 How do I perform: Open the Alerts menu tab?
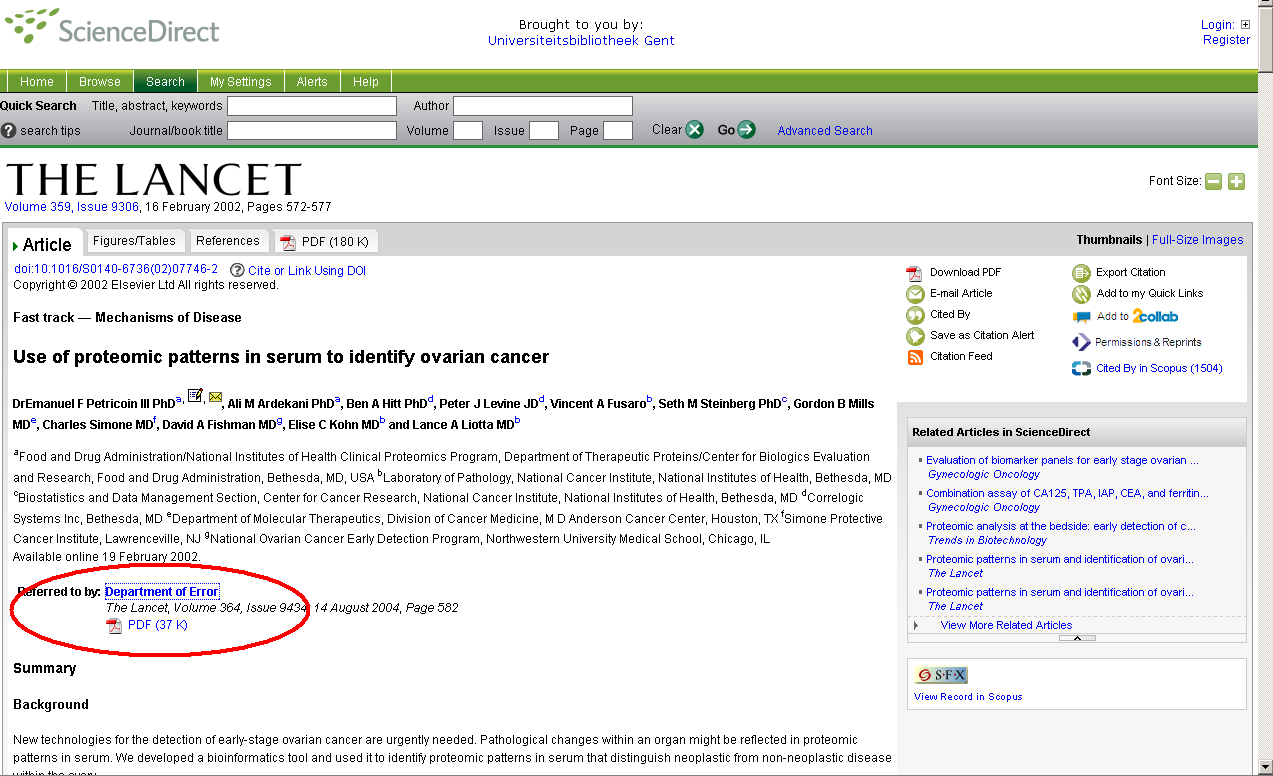click(312, 82)
